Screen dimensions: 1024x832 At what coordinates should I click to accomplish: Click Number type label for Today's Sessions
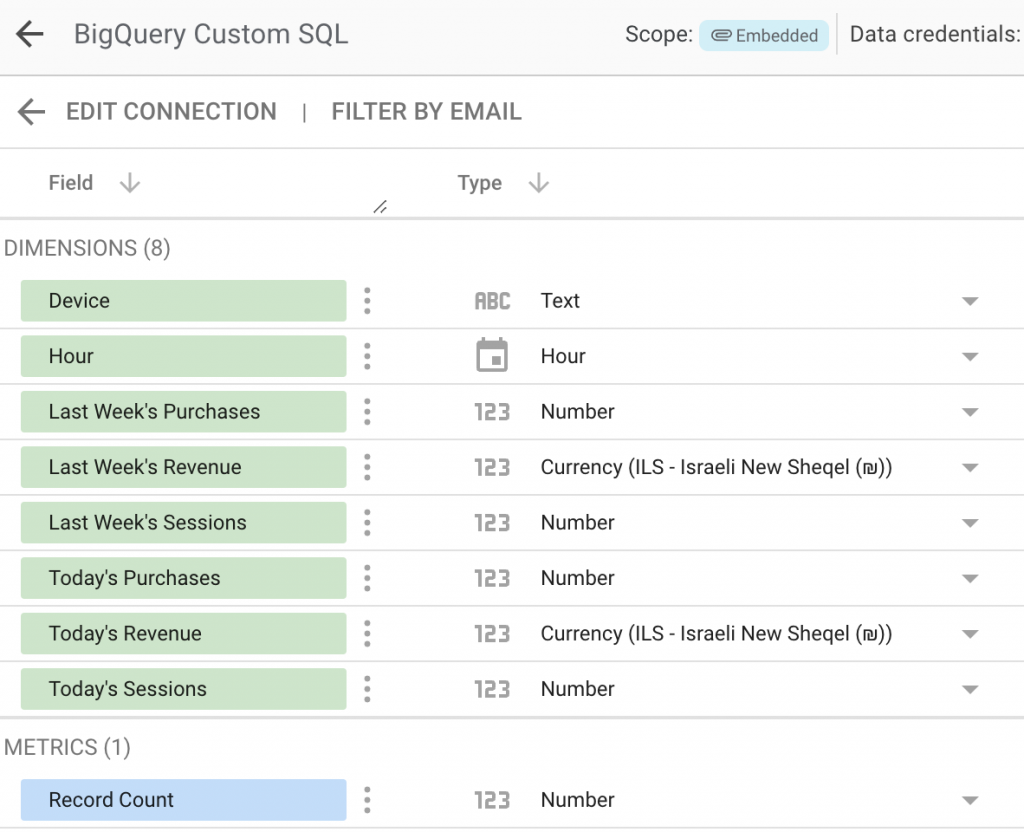578,690
